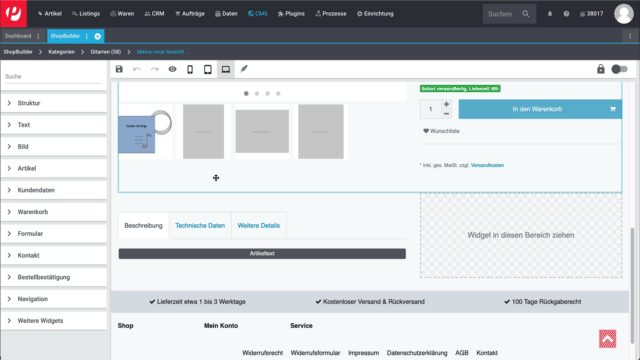Screen dimensions: 640x360
Task: Click the scroll-to-top arrow button
Action: [x=607, y=339]
